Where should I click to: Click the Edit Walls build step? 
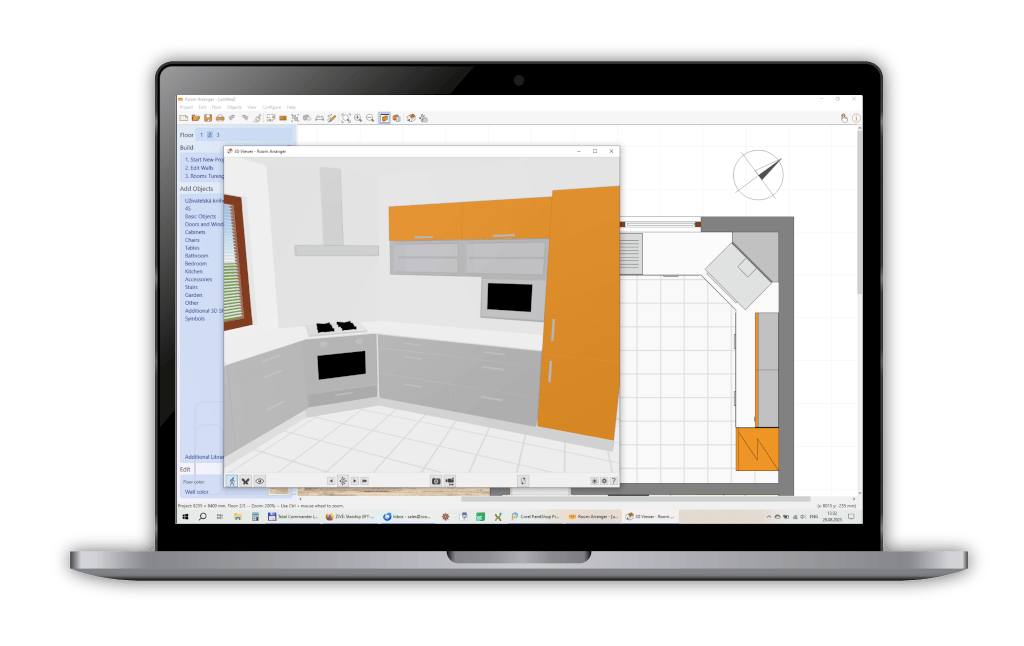(x=199, y=167)
